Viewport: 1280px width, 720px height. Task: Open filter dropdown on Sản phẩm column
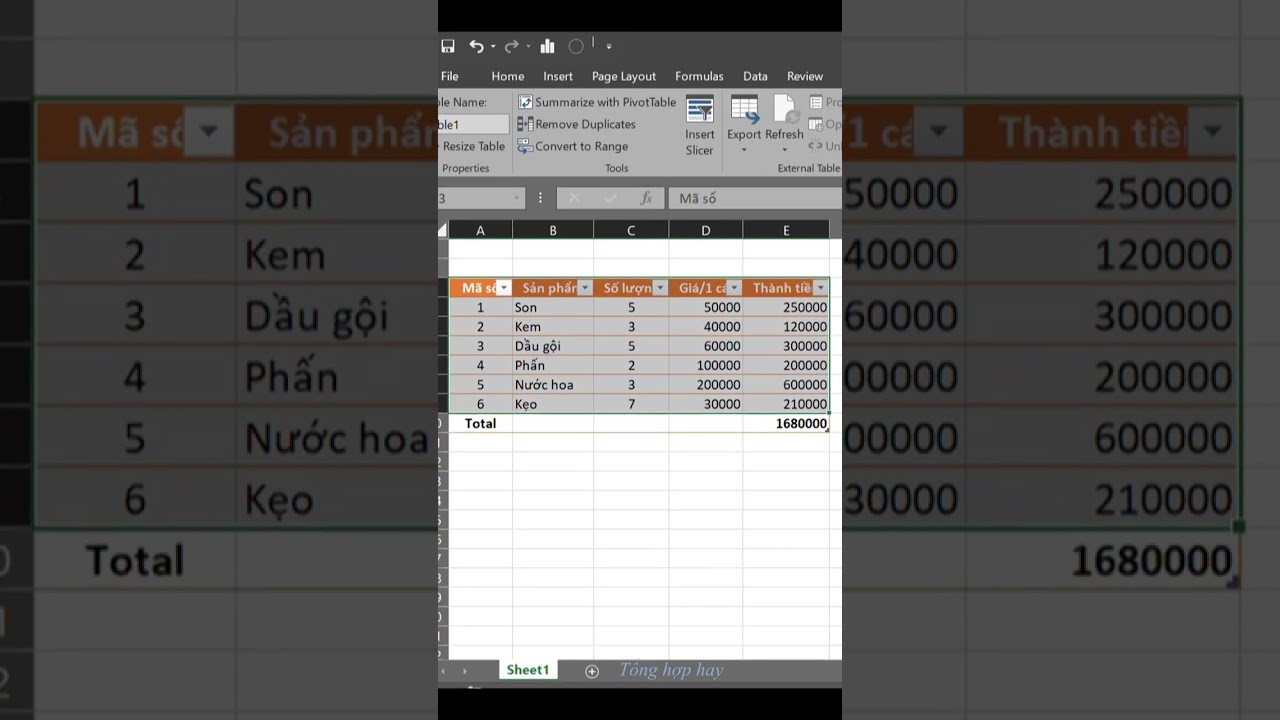point(585,288)
